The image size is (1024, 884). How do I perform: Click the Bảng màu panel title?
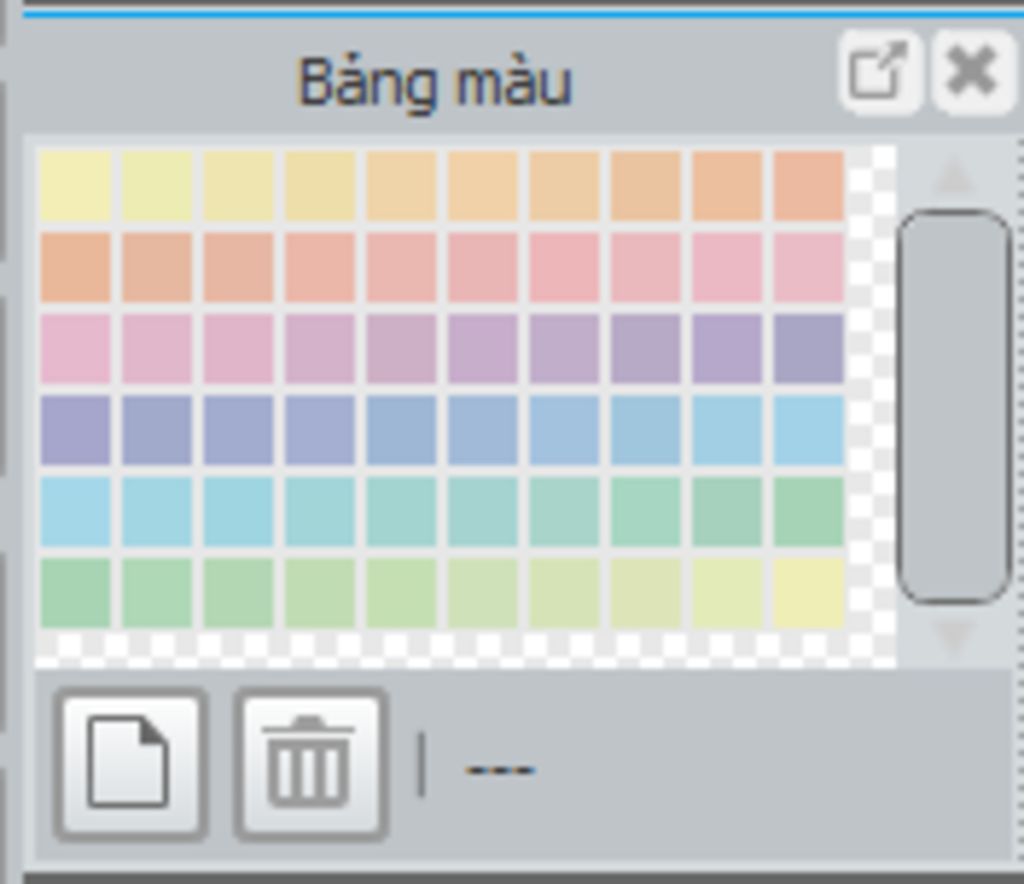coord(435,84)
